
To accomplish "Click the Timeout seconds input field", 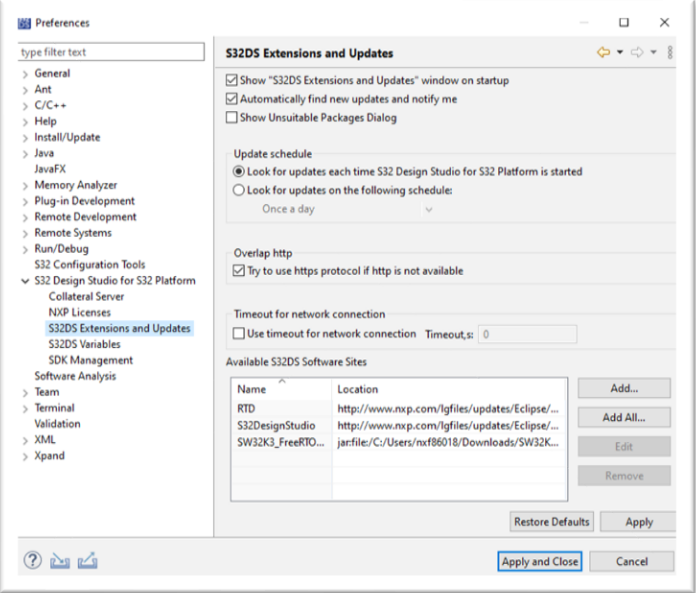I will (x=527, y=334).
